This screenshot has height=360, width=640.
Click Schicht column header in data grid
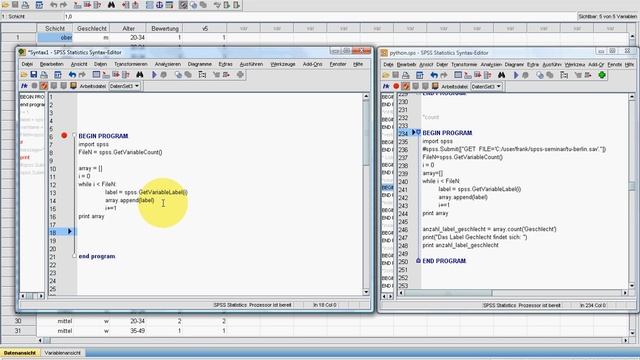pos(55,28)
